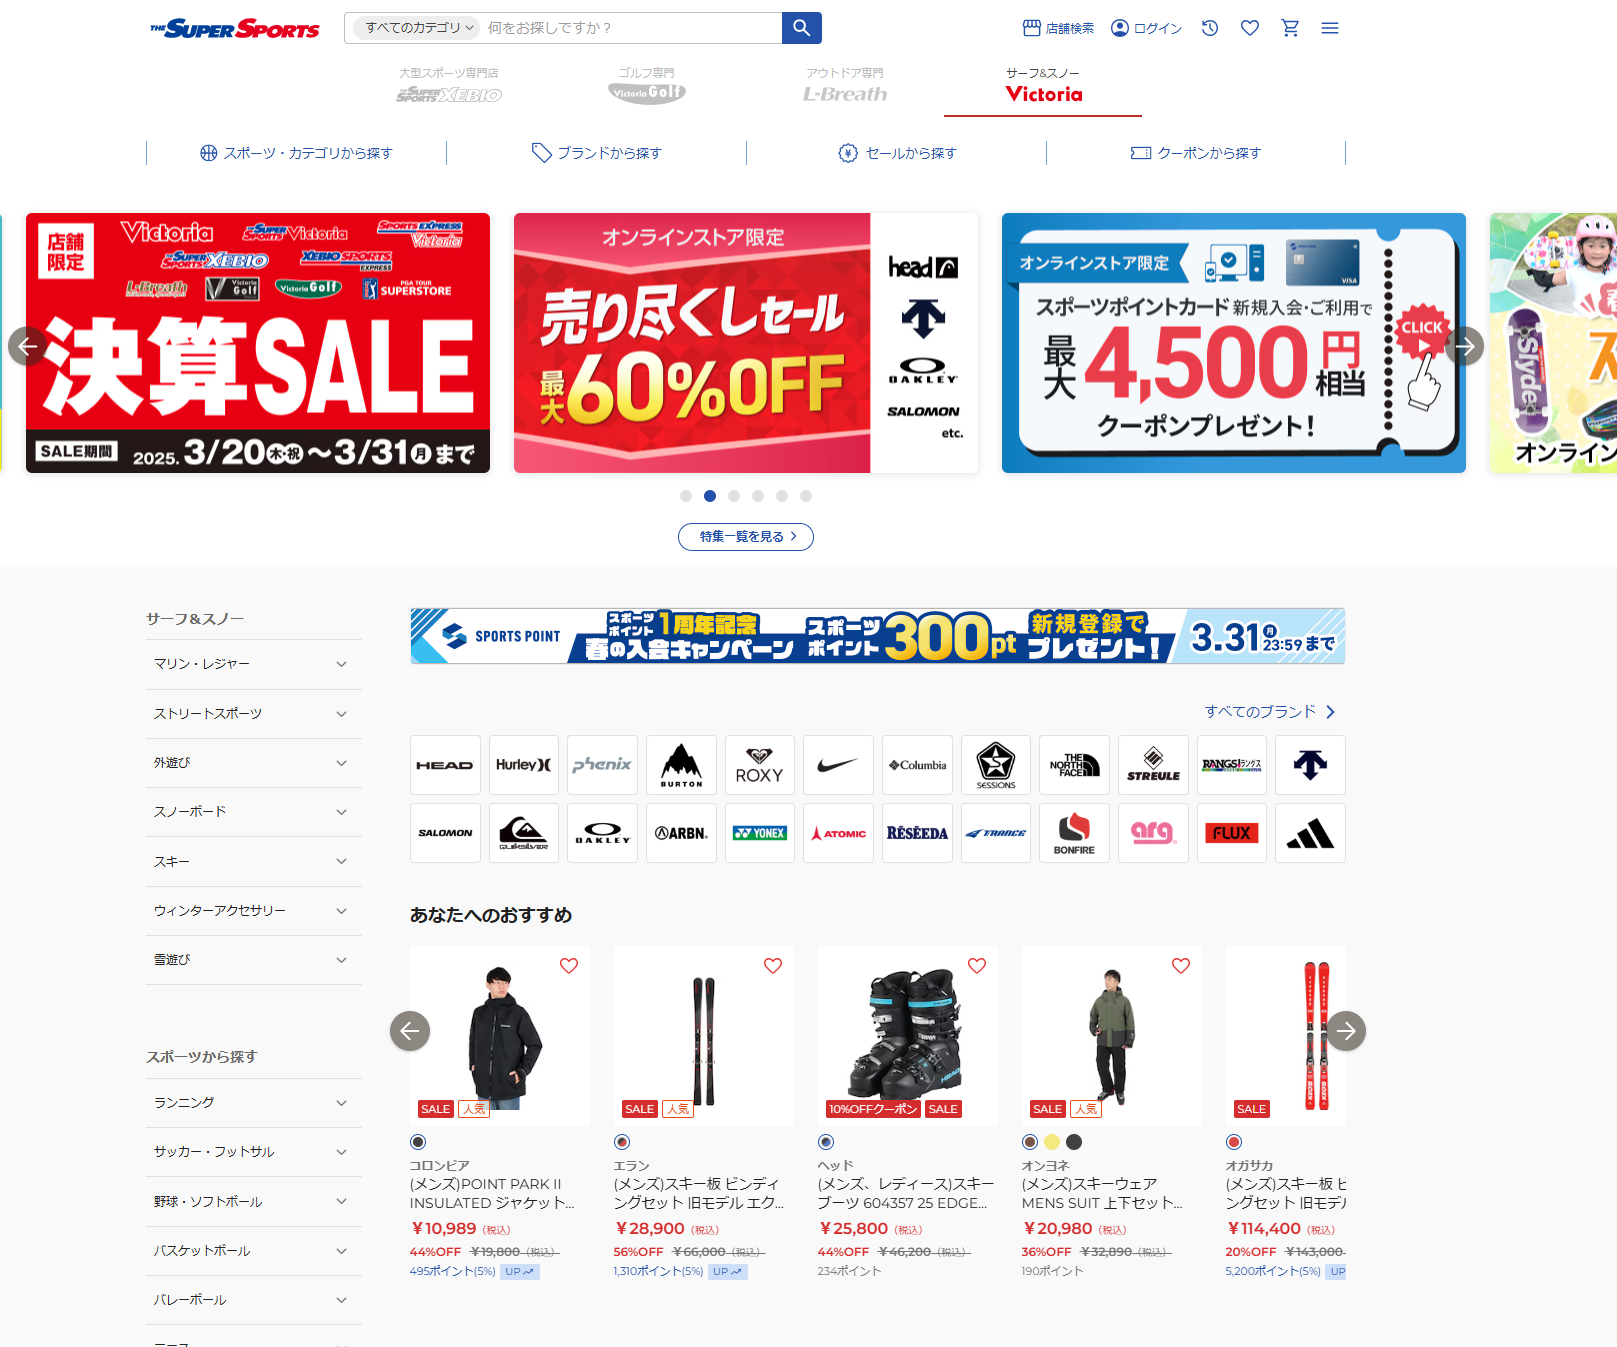Toggle heart on Head ski boots product
The height and width of the screenshot is (1347, 1617).
coord(977,966)
